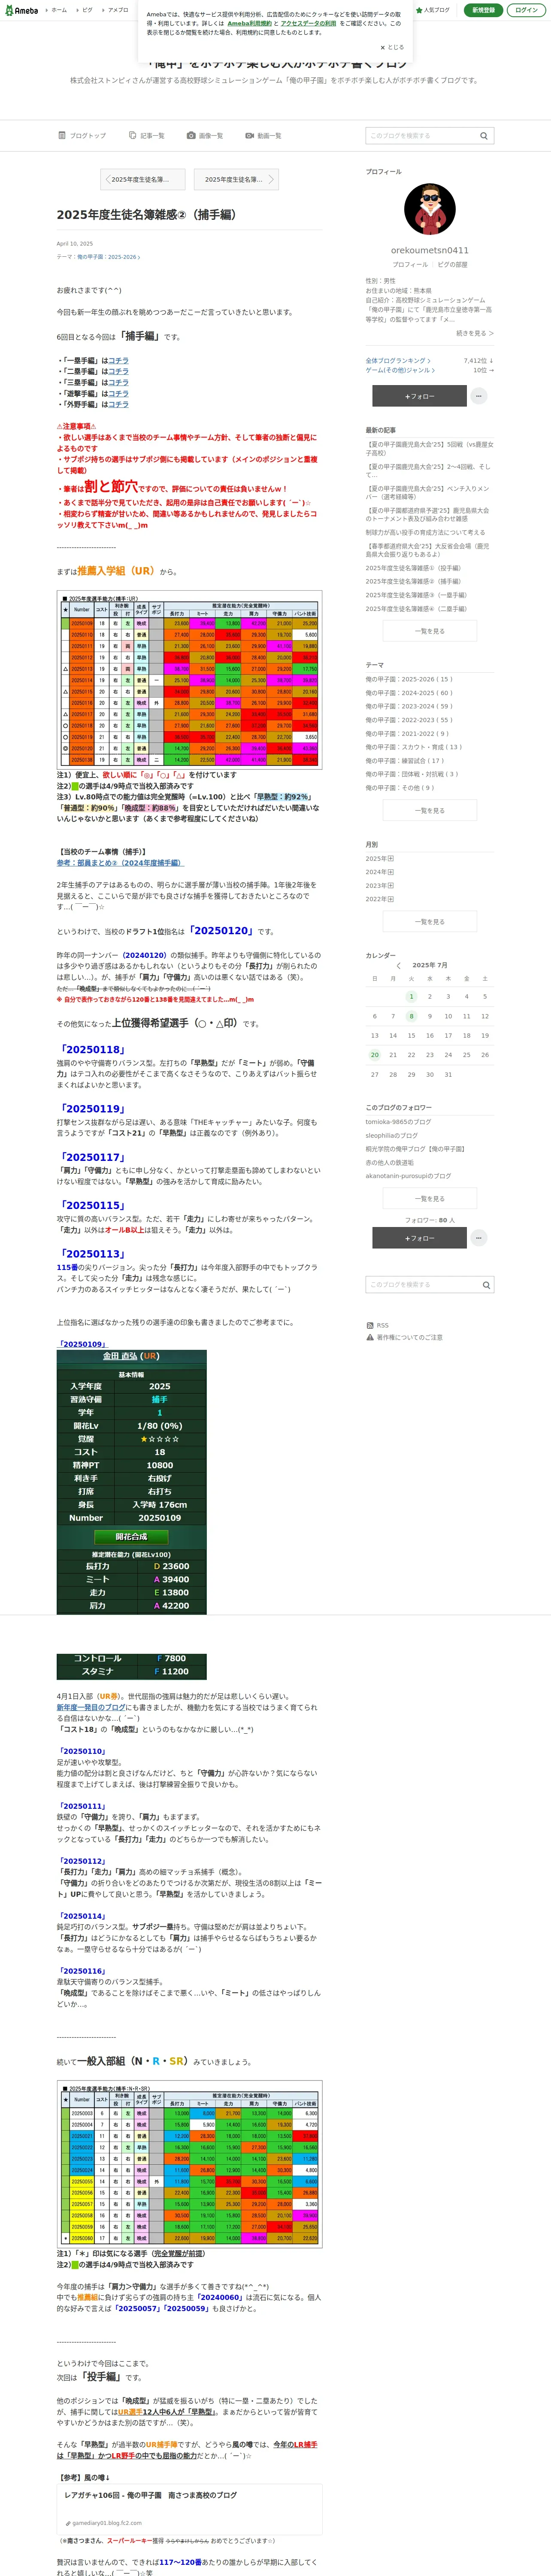
Task: Open theme 俺の甲子園：2025-2026 ( 15 )
Action: tap(409, 679)
